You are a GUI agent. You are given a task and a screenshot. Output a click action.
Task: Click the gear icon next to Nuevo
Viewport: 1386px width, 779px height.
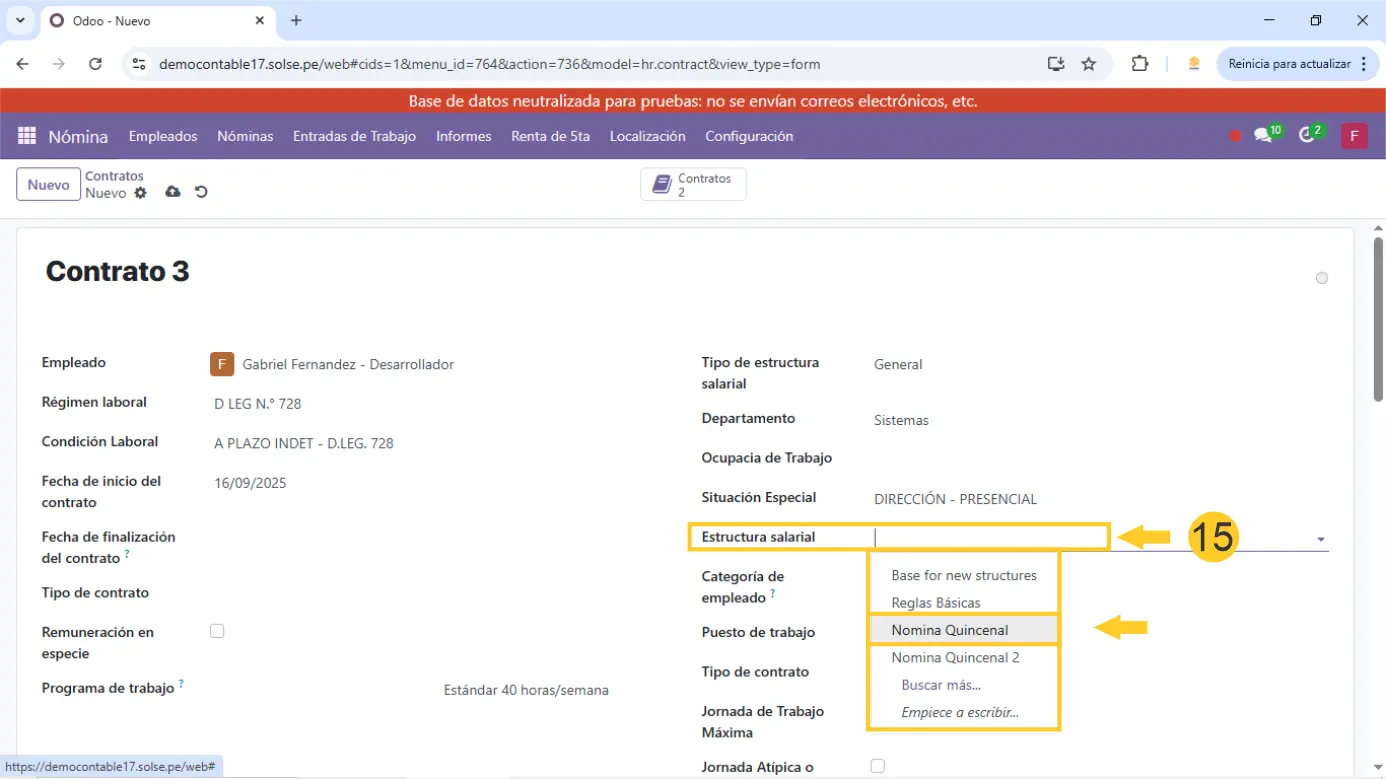[x=140, y=193]
